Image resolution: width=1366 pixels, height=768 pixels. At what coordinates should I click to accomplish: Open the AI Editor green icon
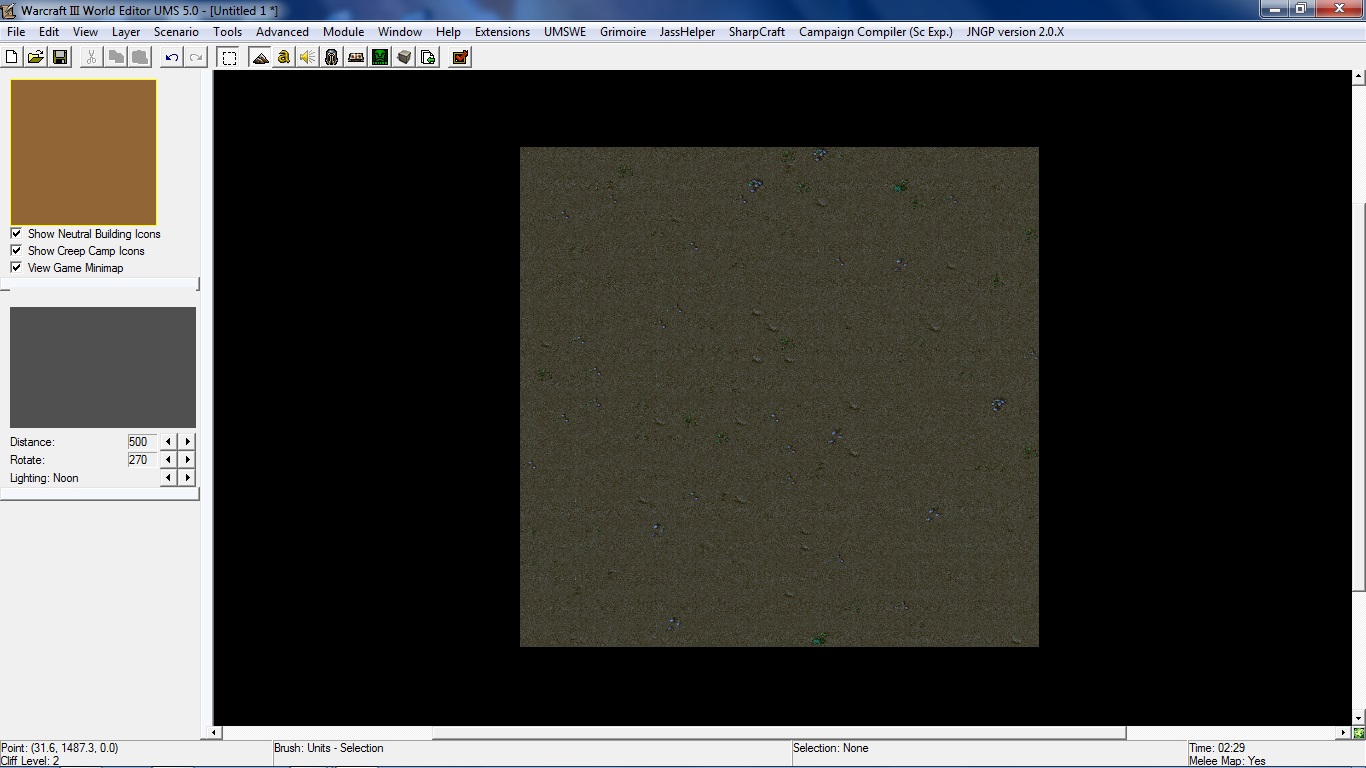[x=380, y=57]
